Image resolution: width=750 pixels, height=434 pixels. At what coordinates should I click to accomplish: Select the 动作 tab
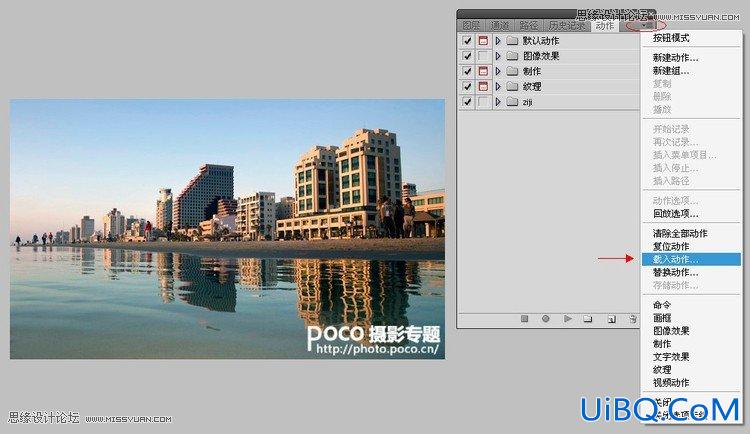click(x=605, y=26)
